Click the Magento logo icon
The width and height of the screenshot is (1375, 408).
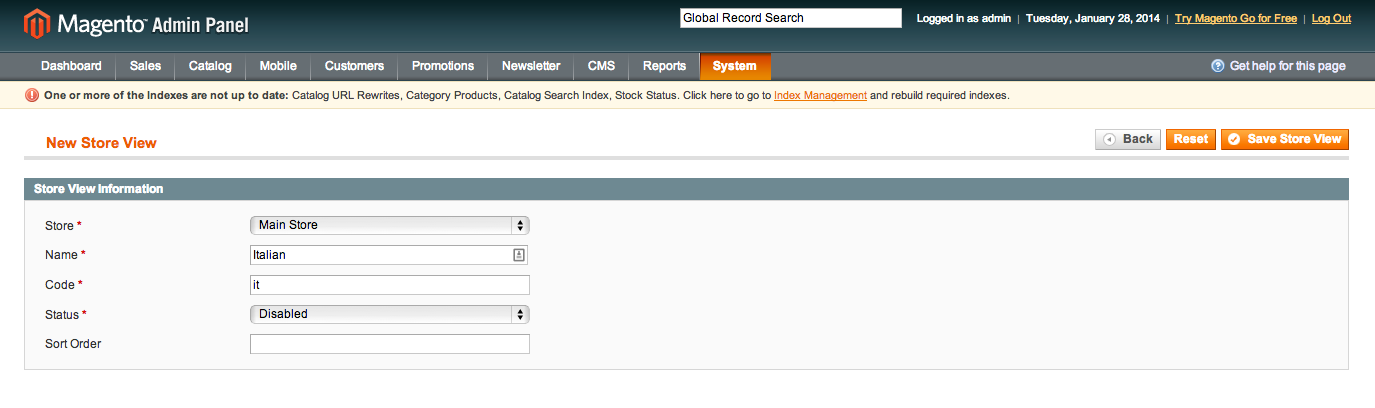(x=39, y=23)
